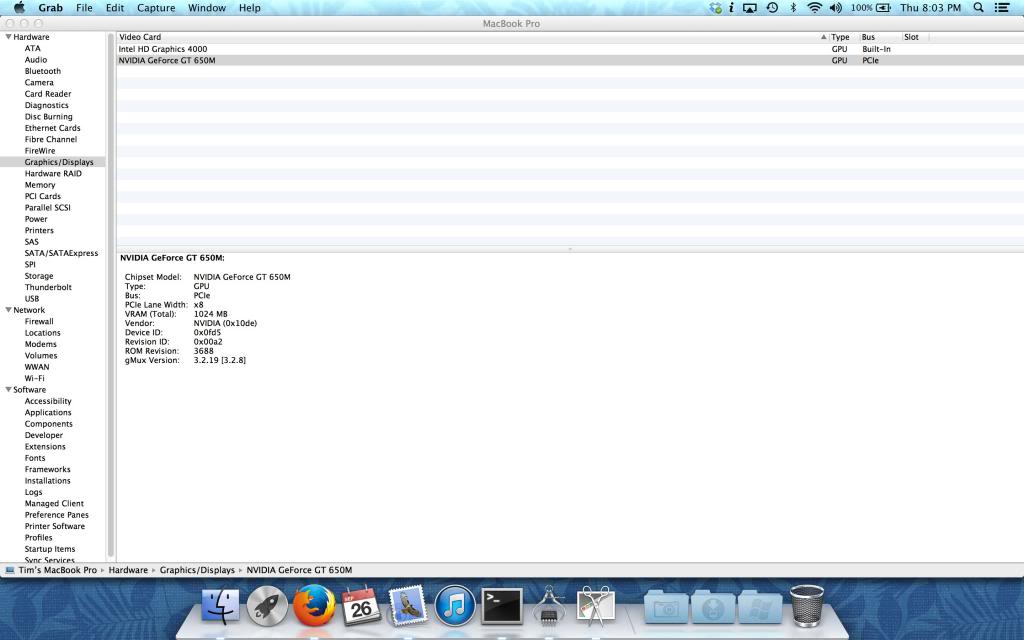
Task: Click the Wi-Fi status icon
Action: click(x=814, y=7)
